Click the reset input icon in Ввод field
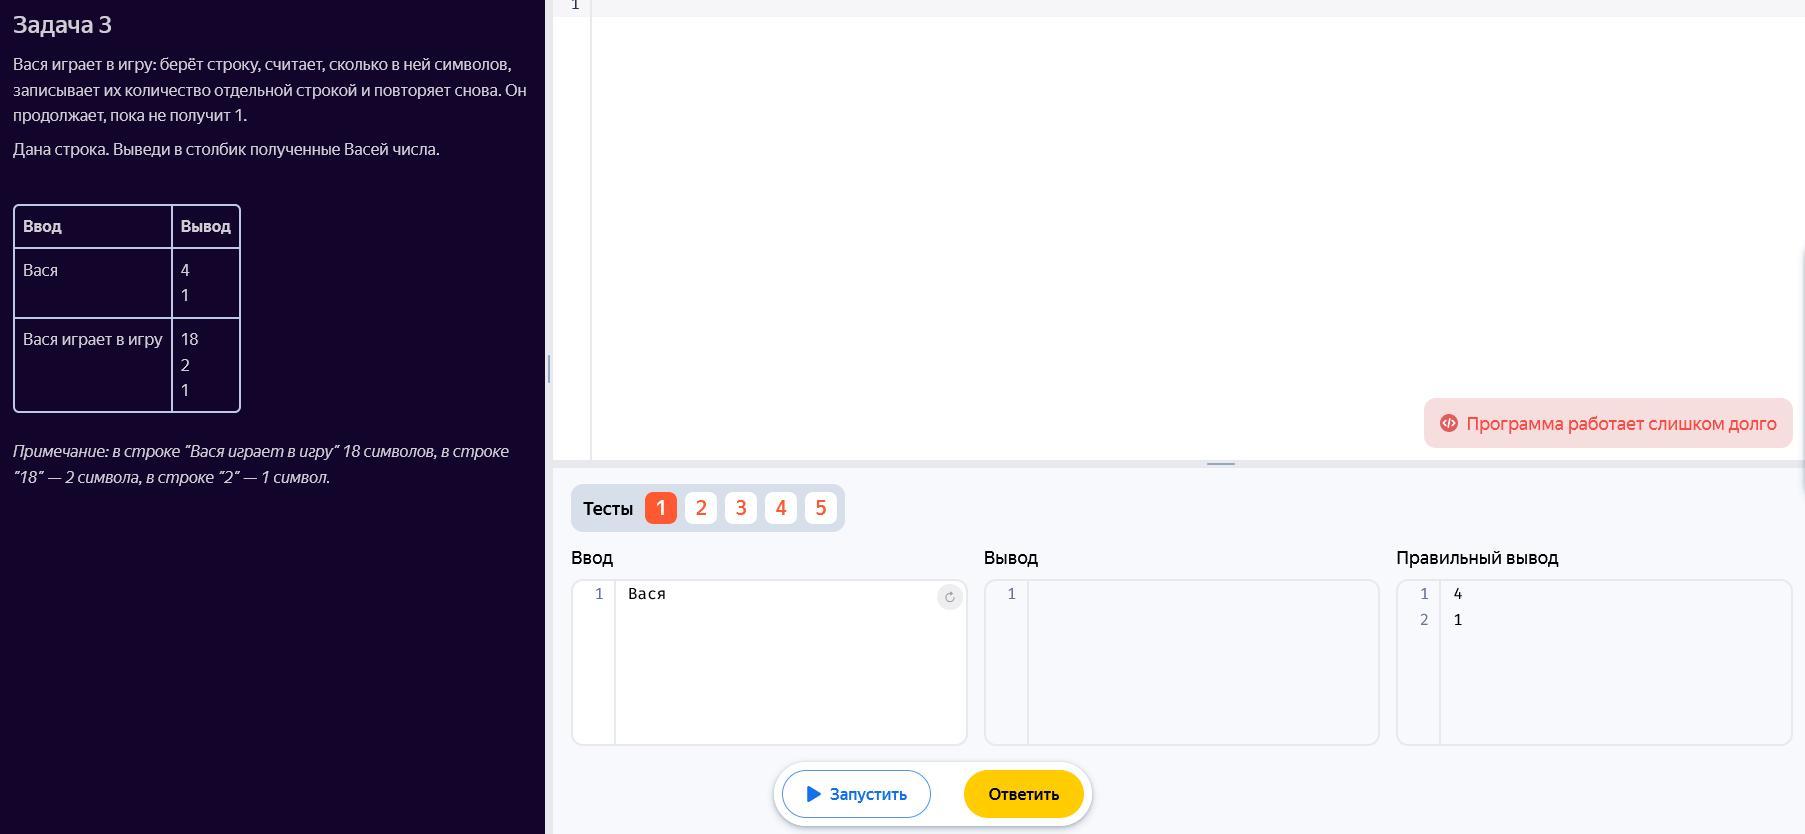 click(x=949, y=597)
